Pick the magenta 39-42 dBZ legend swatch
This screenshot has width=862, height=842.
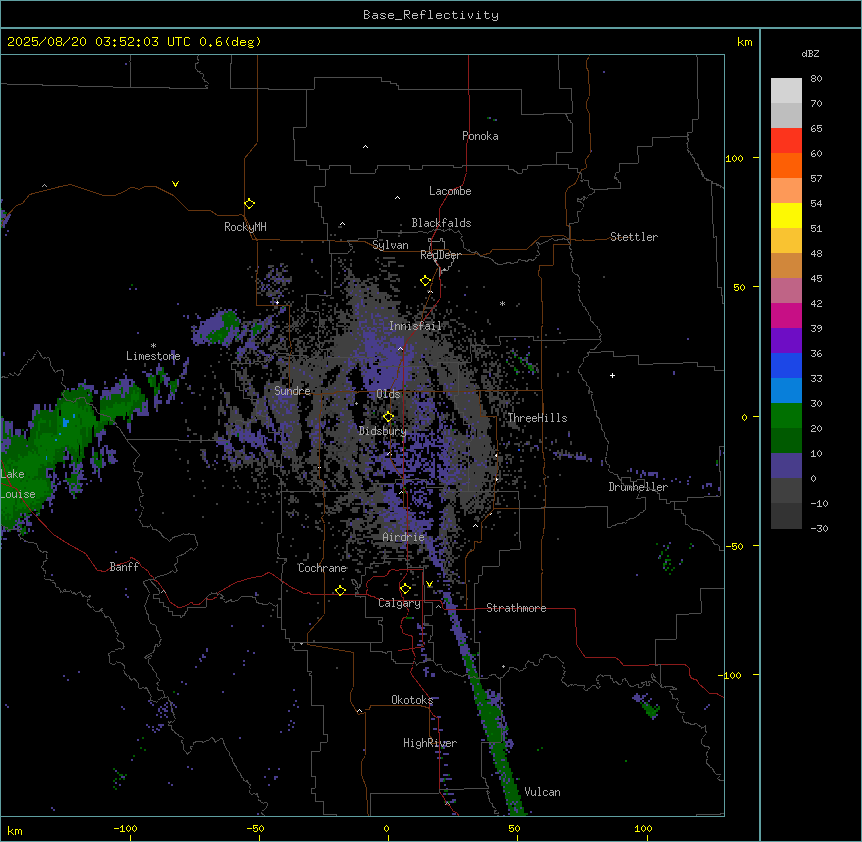pos(786,315)
